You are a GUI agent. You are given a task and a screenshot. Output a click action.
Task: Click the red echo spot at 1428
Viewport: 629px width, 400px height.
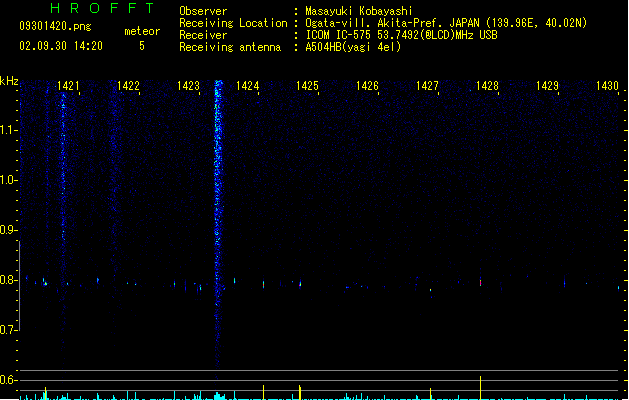pos(480,282)
